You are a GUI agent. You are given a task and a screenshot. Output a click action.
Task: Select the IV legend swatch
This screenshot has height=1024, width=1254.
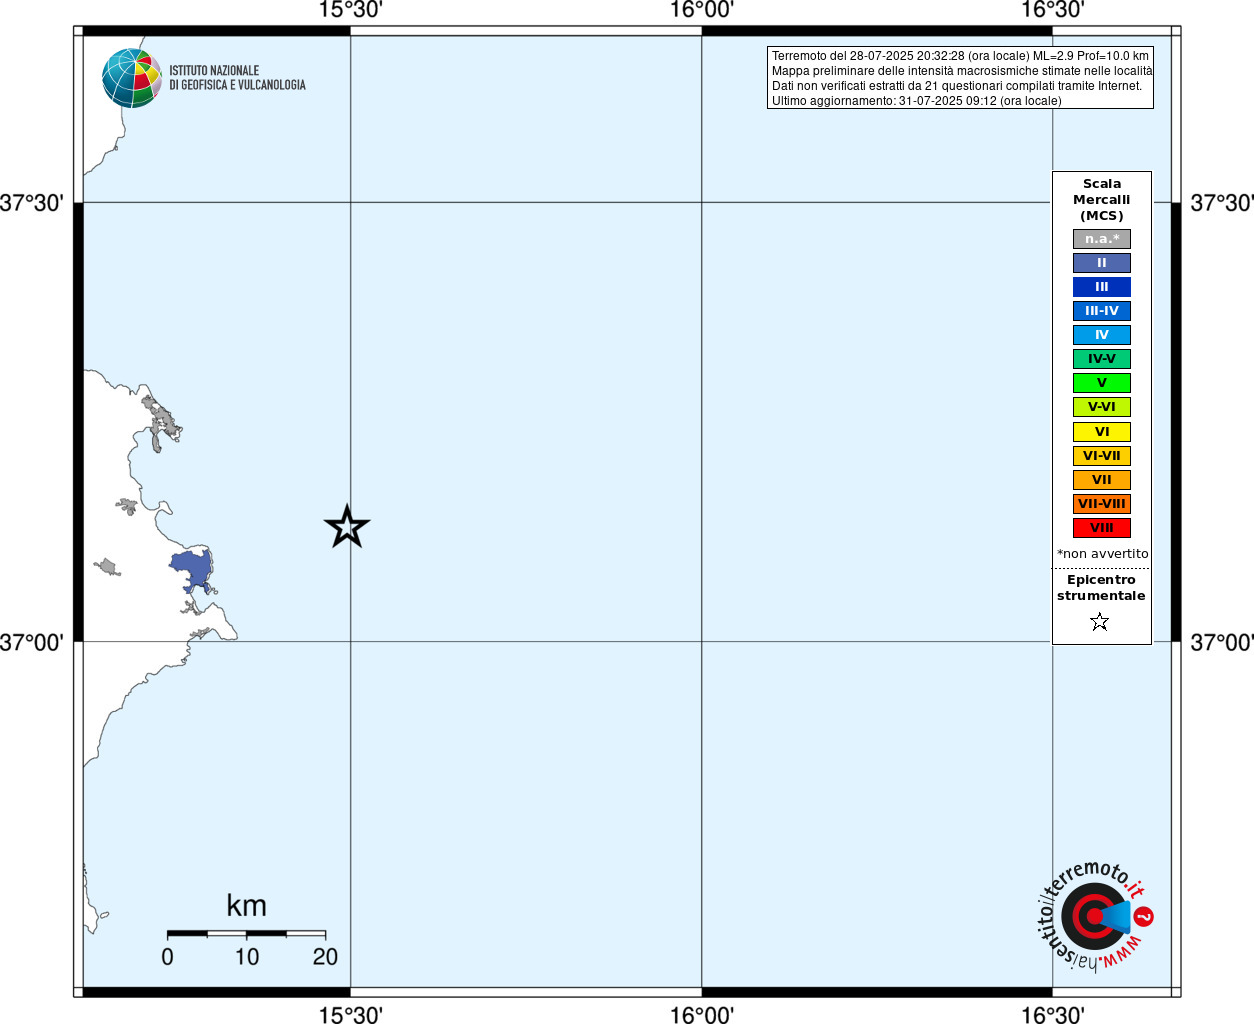1102,335
